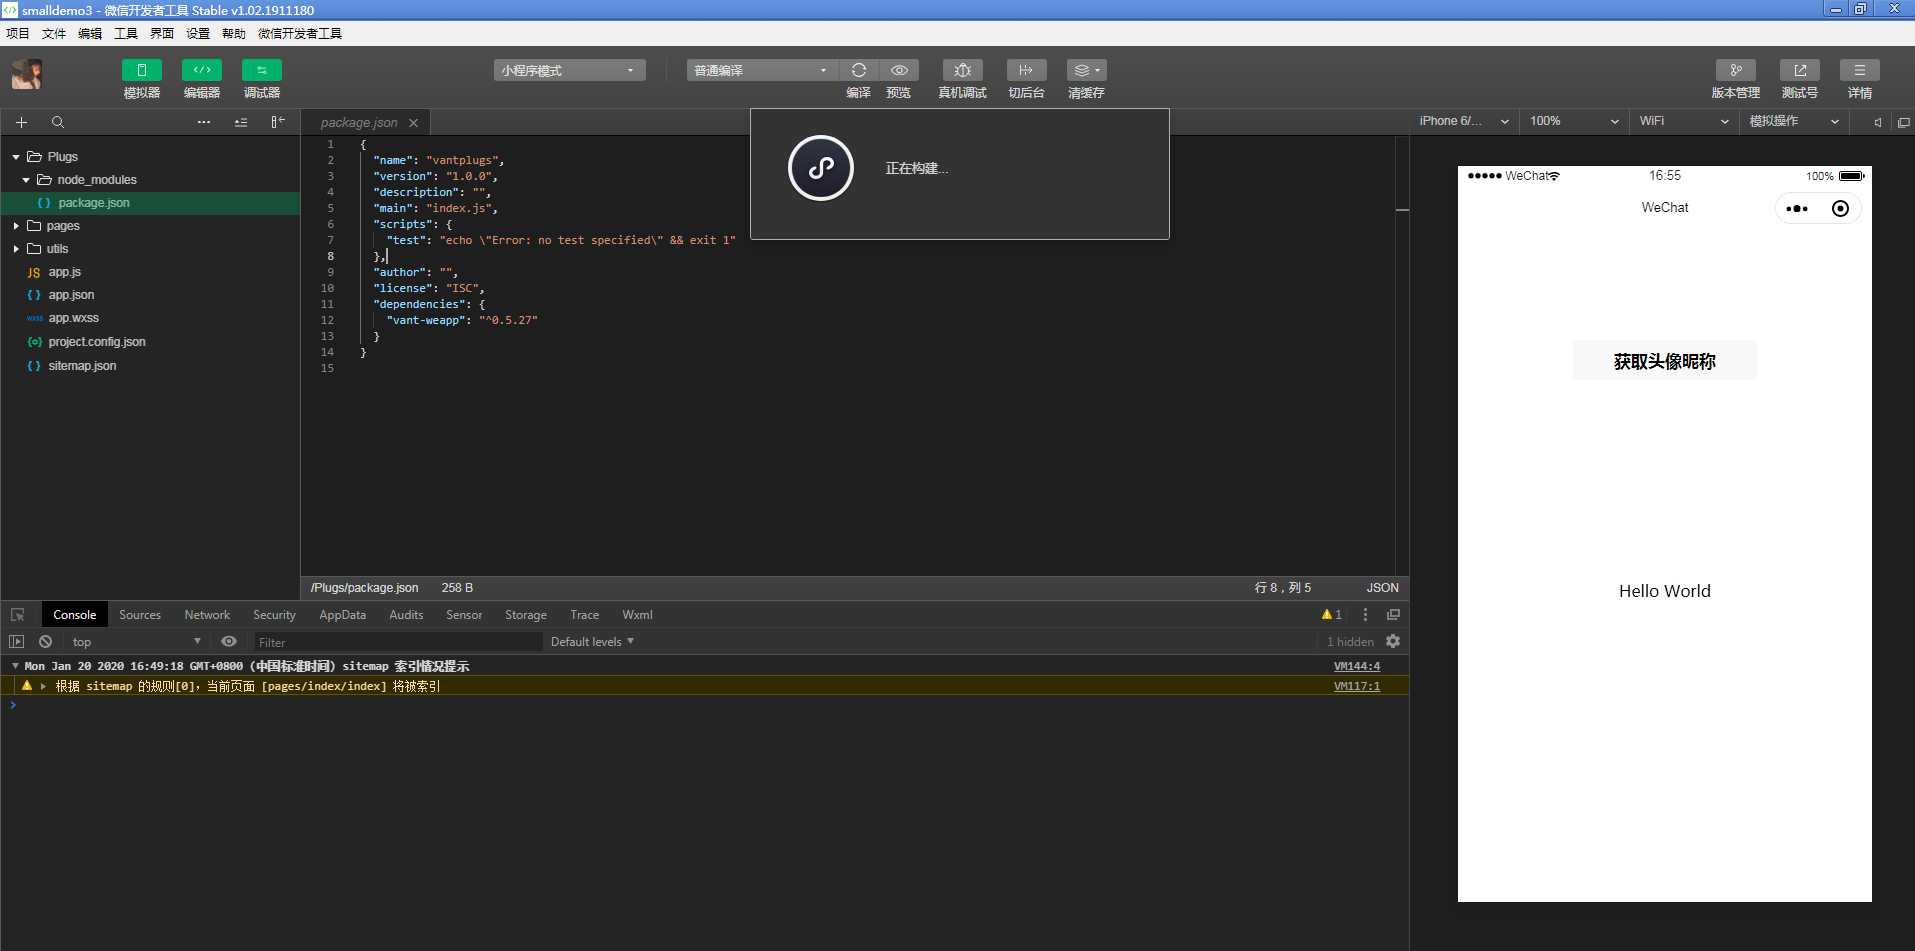Select package.json in the file tree
This screenshot has width=1915, height=951.
point(150,203)
